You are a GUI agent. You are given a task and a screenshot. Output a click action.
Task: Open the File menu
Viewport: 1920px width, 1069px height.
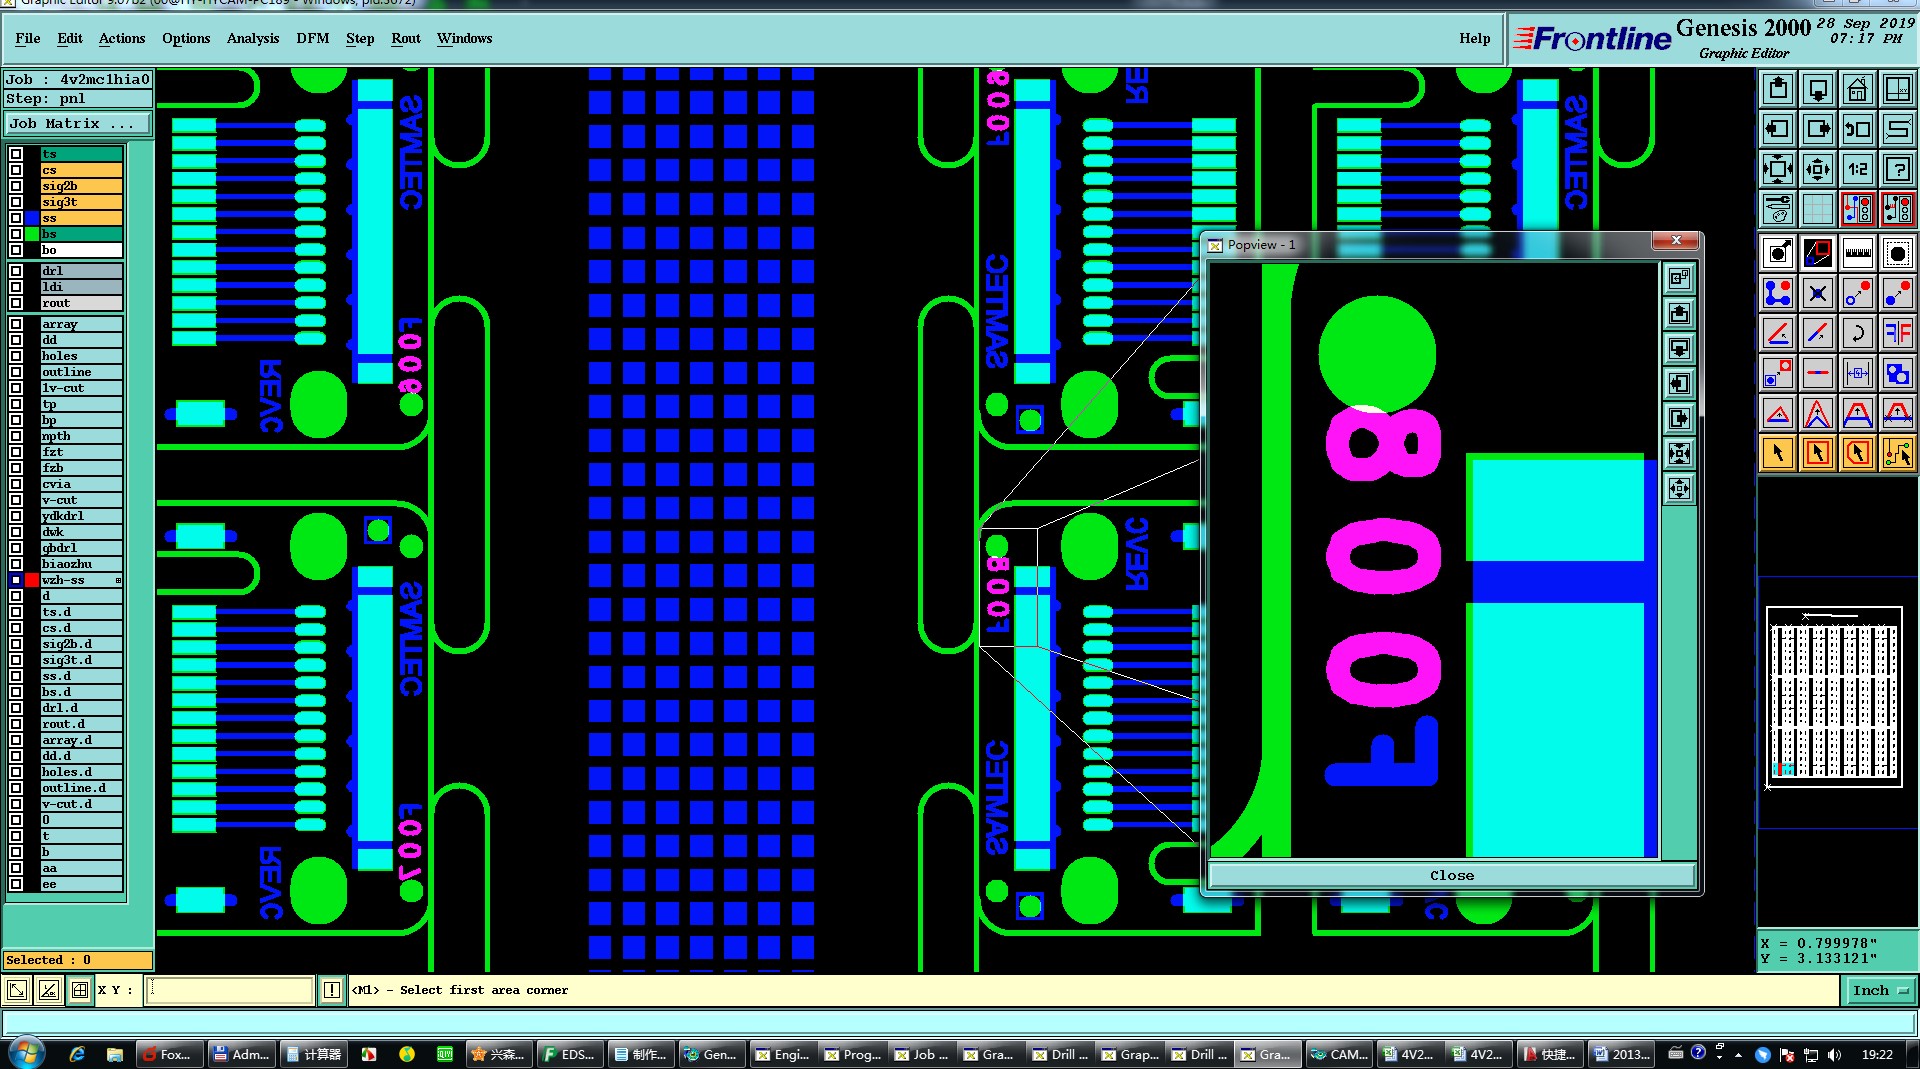coord(28,38)
